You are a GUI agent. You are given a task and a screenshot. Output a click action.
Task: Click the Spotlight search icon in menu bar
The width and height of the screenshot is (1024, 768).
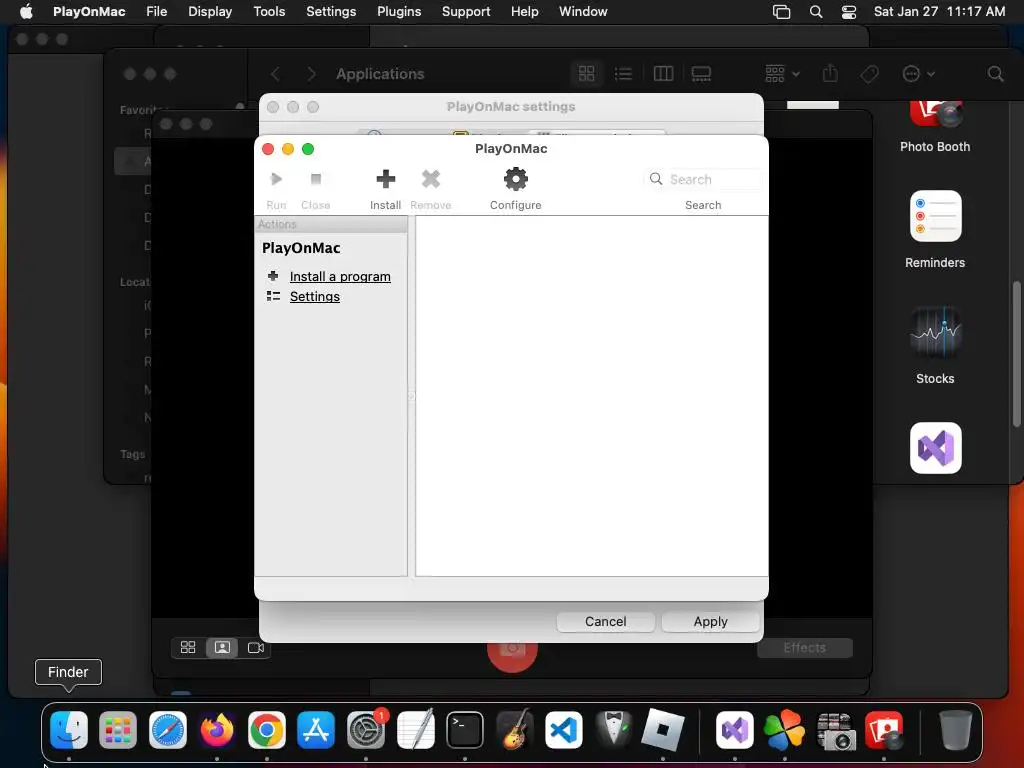coord(816,11)
